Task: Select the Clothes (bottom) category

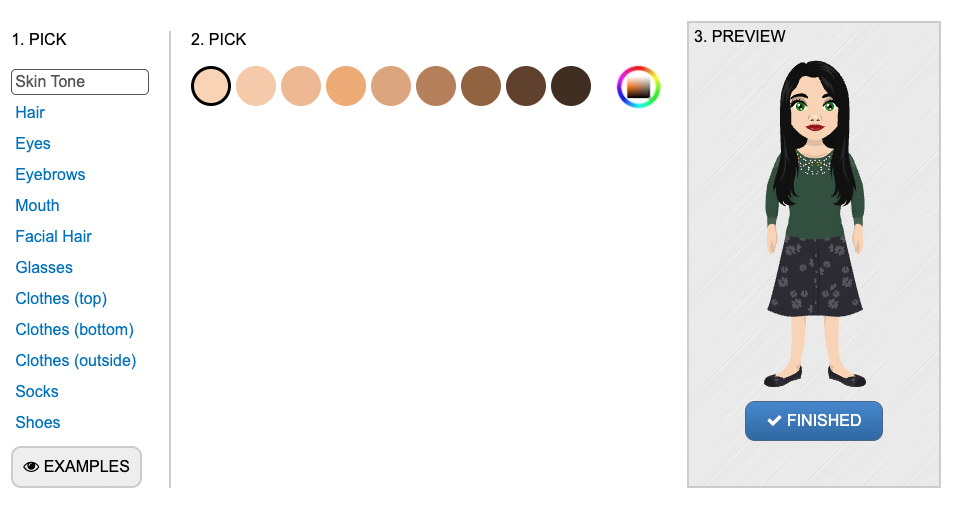Action: point(74,330)
